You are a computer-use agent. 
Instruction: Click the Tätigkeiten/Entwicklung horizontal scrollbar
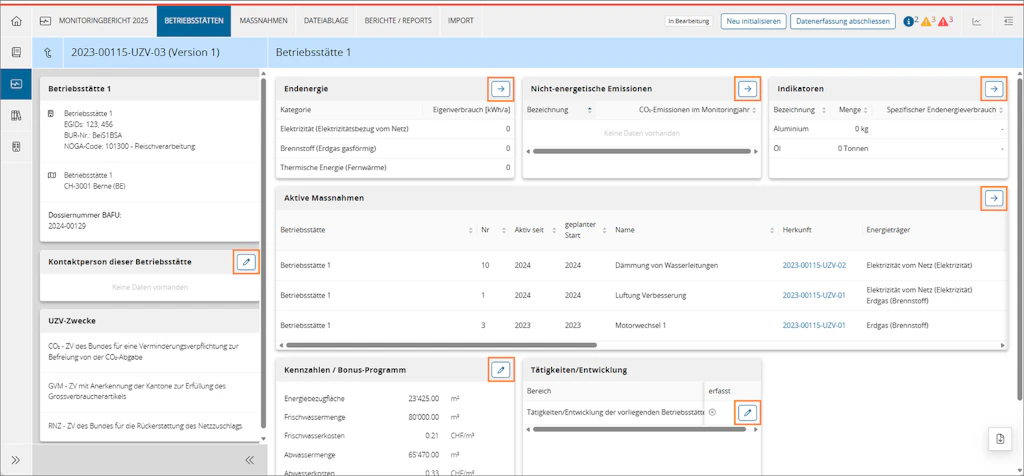tap(641, 429)
